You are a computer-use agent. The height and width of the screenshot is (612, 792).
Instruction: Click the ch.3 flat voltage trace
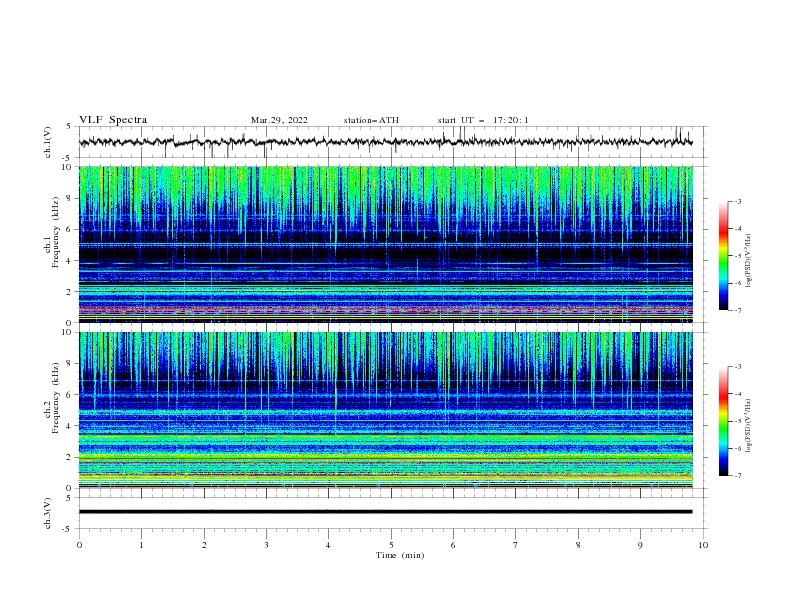coord(385,512)
